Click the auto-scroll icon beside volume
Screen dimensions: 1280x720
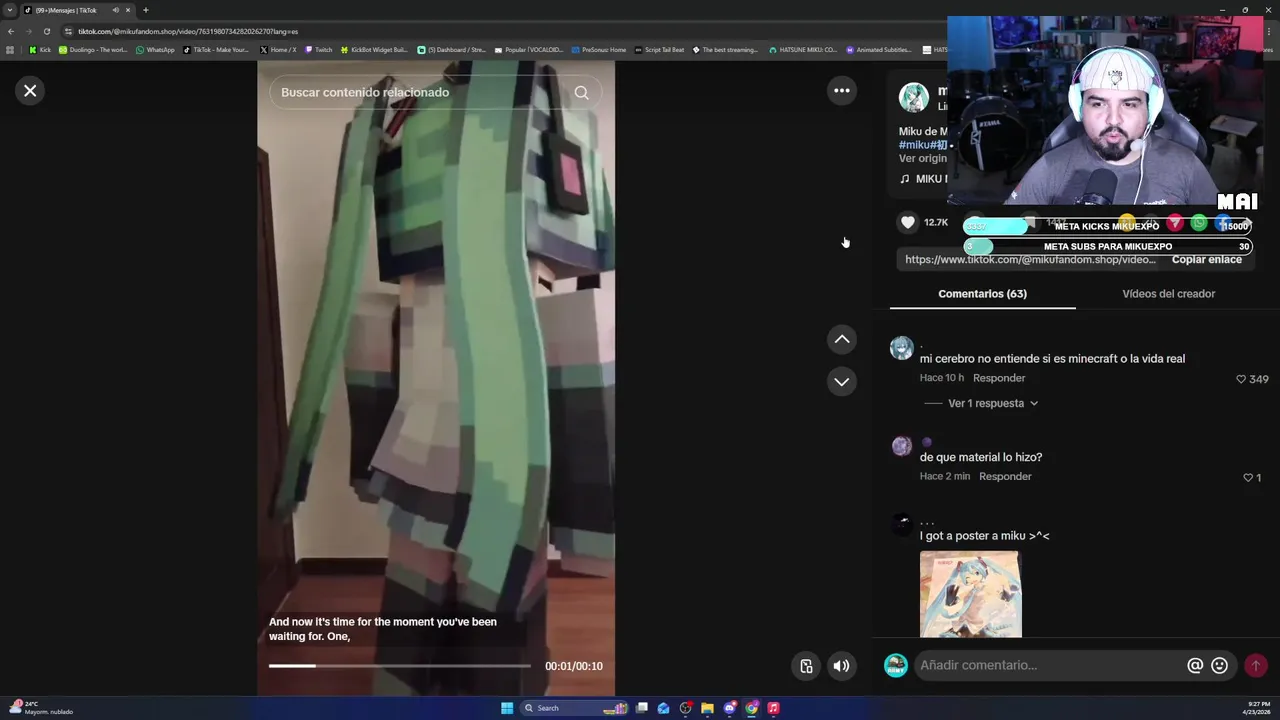tap(806, 666)
